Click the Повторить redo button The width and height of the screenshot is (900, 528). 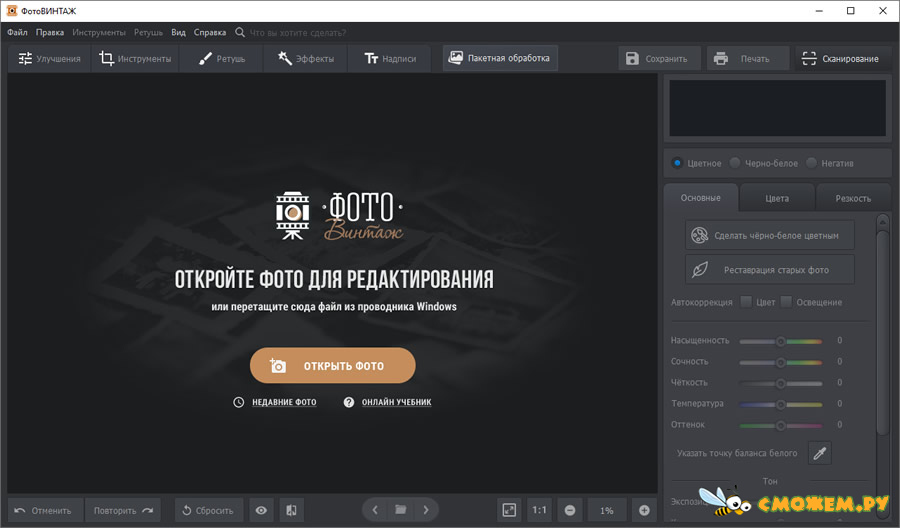coord(123,510)
